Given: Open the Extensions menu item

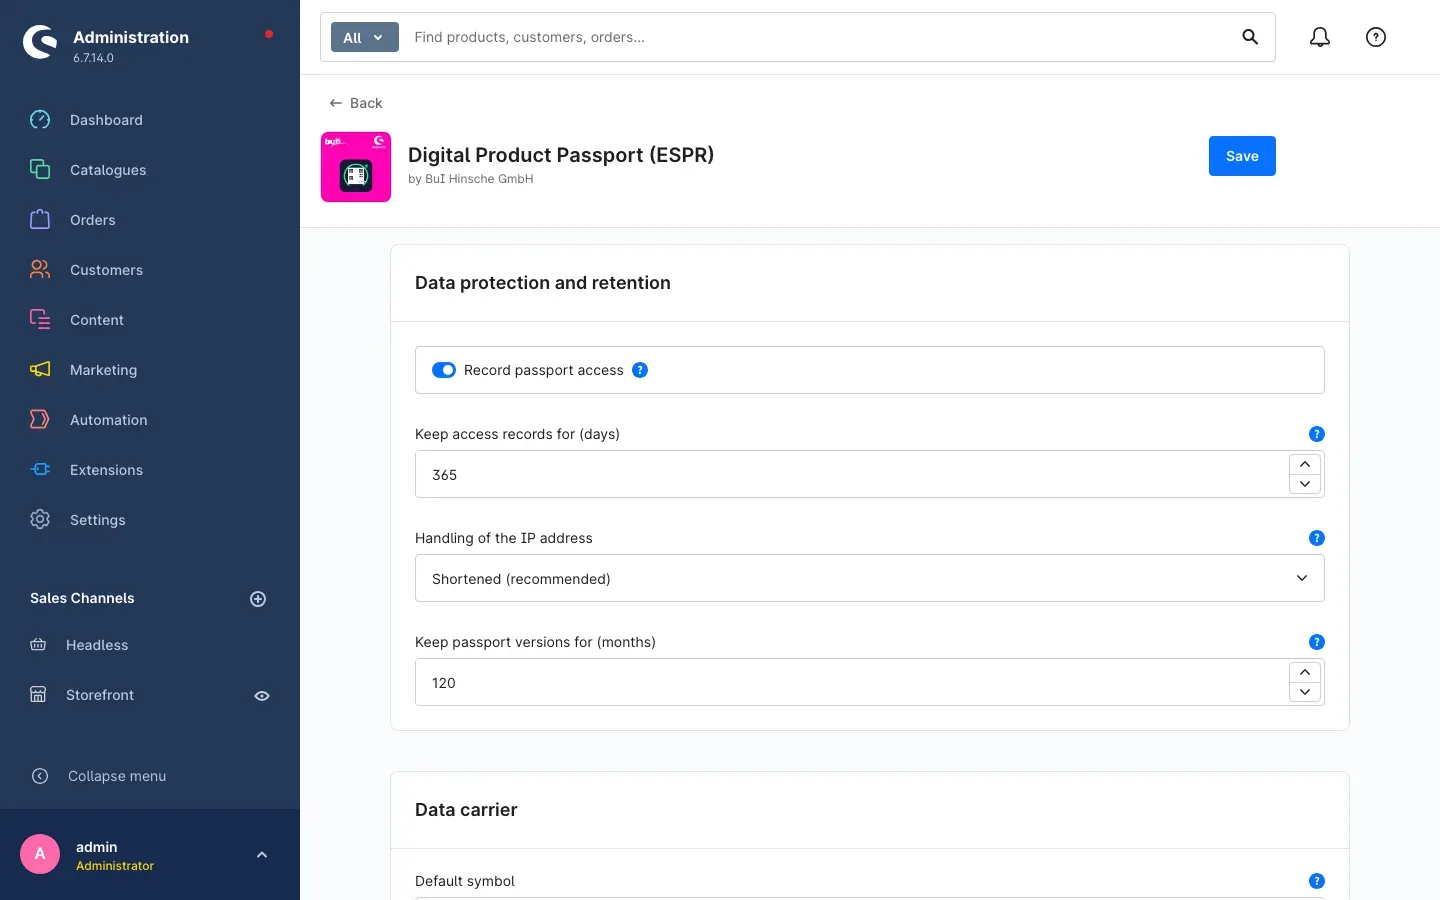Looking at the screenshot, I should [x=106, y=470].
